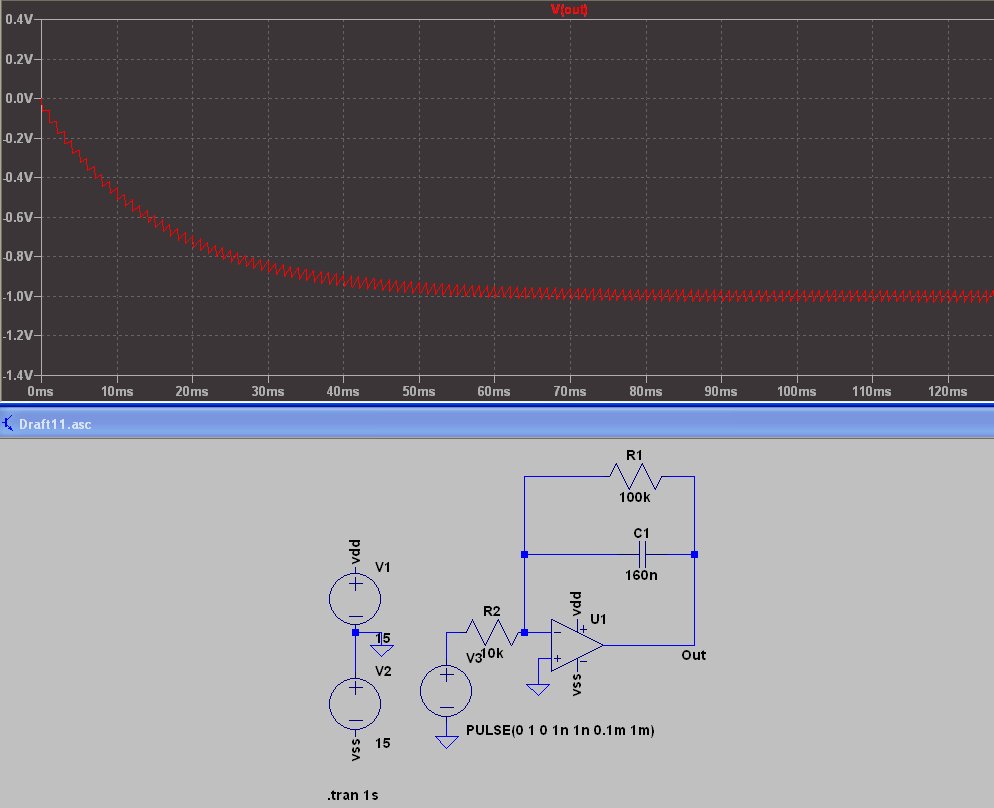
Task: Click the -1.0V vertical axis label
Action: 17,296
